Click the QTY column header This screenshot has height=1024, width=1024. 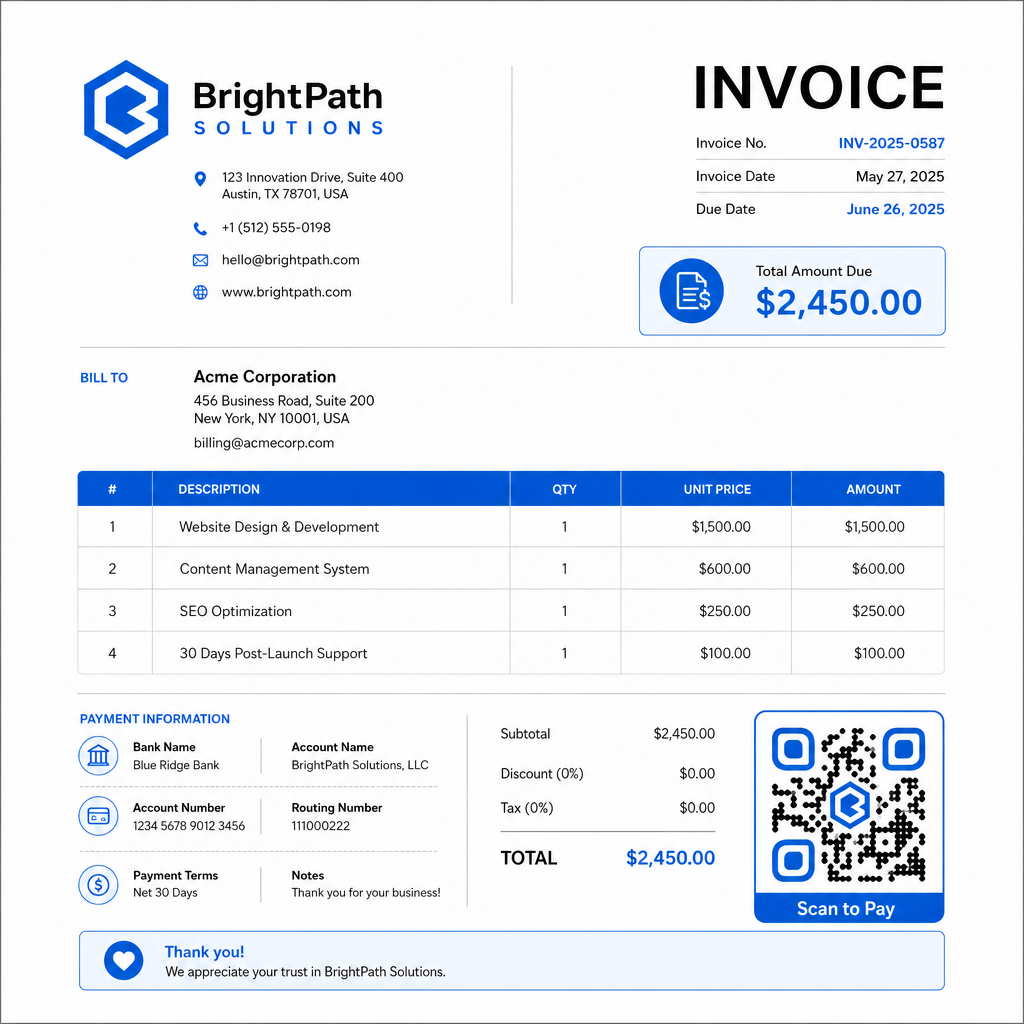coord(565,489)
